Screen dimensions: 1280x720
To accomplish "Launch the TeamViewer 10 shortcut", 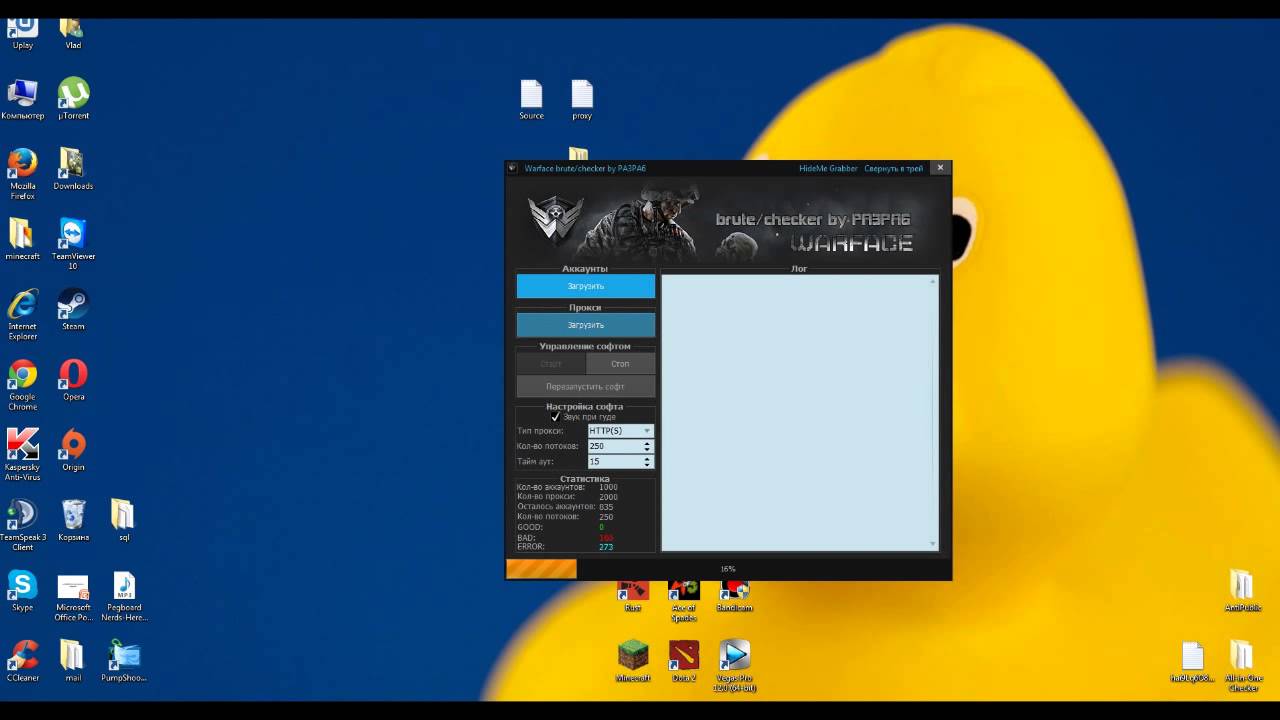I will click(73, 244).
